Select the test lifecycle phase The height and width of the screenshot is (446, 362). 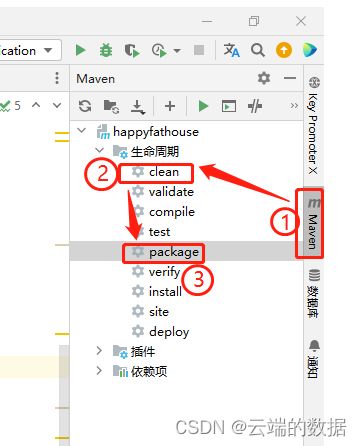[159, 232]
